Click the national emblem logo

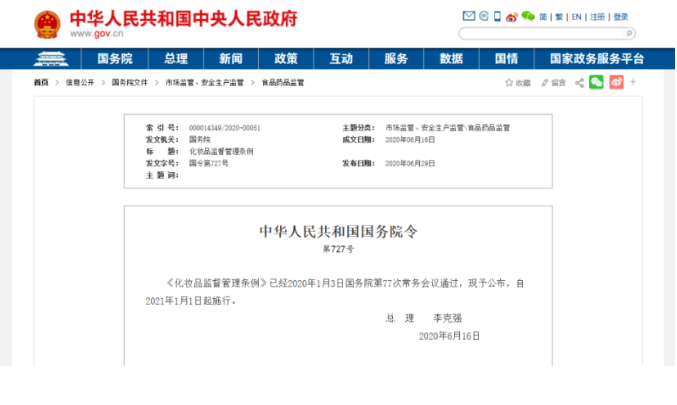click(46, 24)
